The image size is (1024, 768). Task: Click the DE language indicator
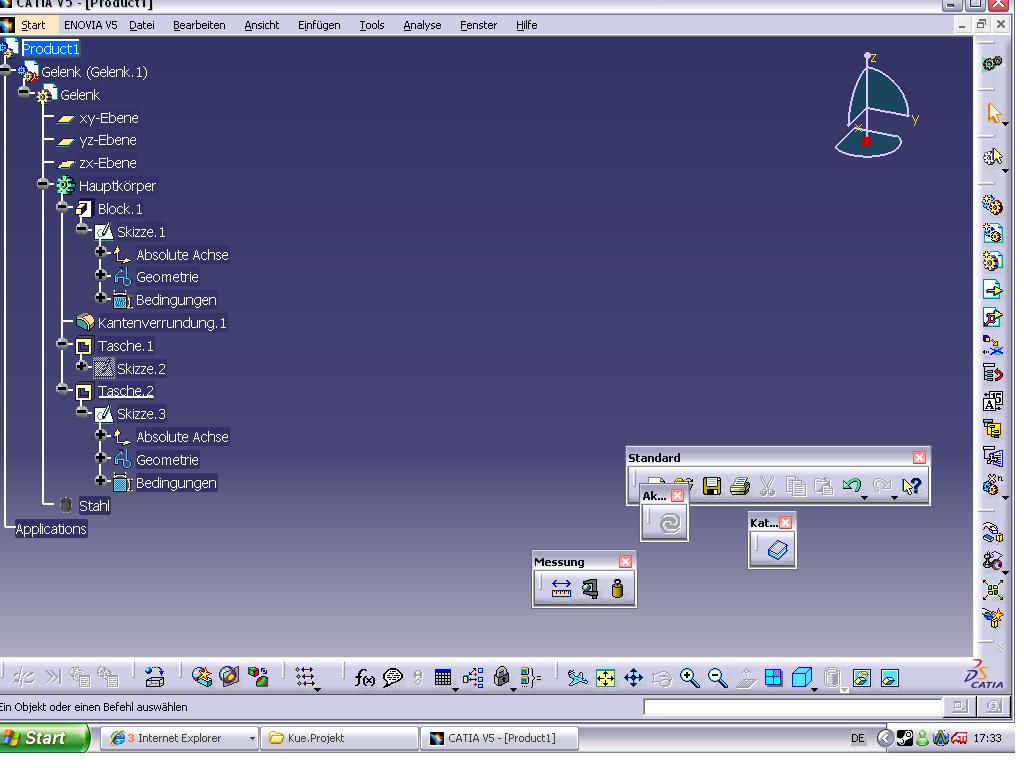(x=857, y=739)
